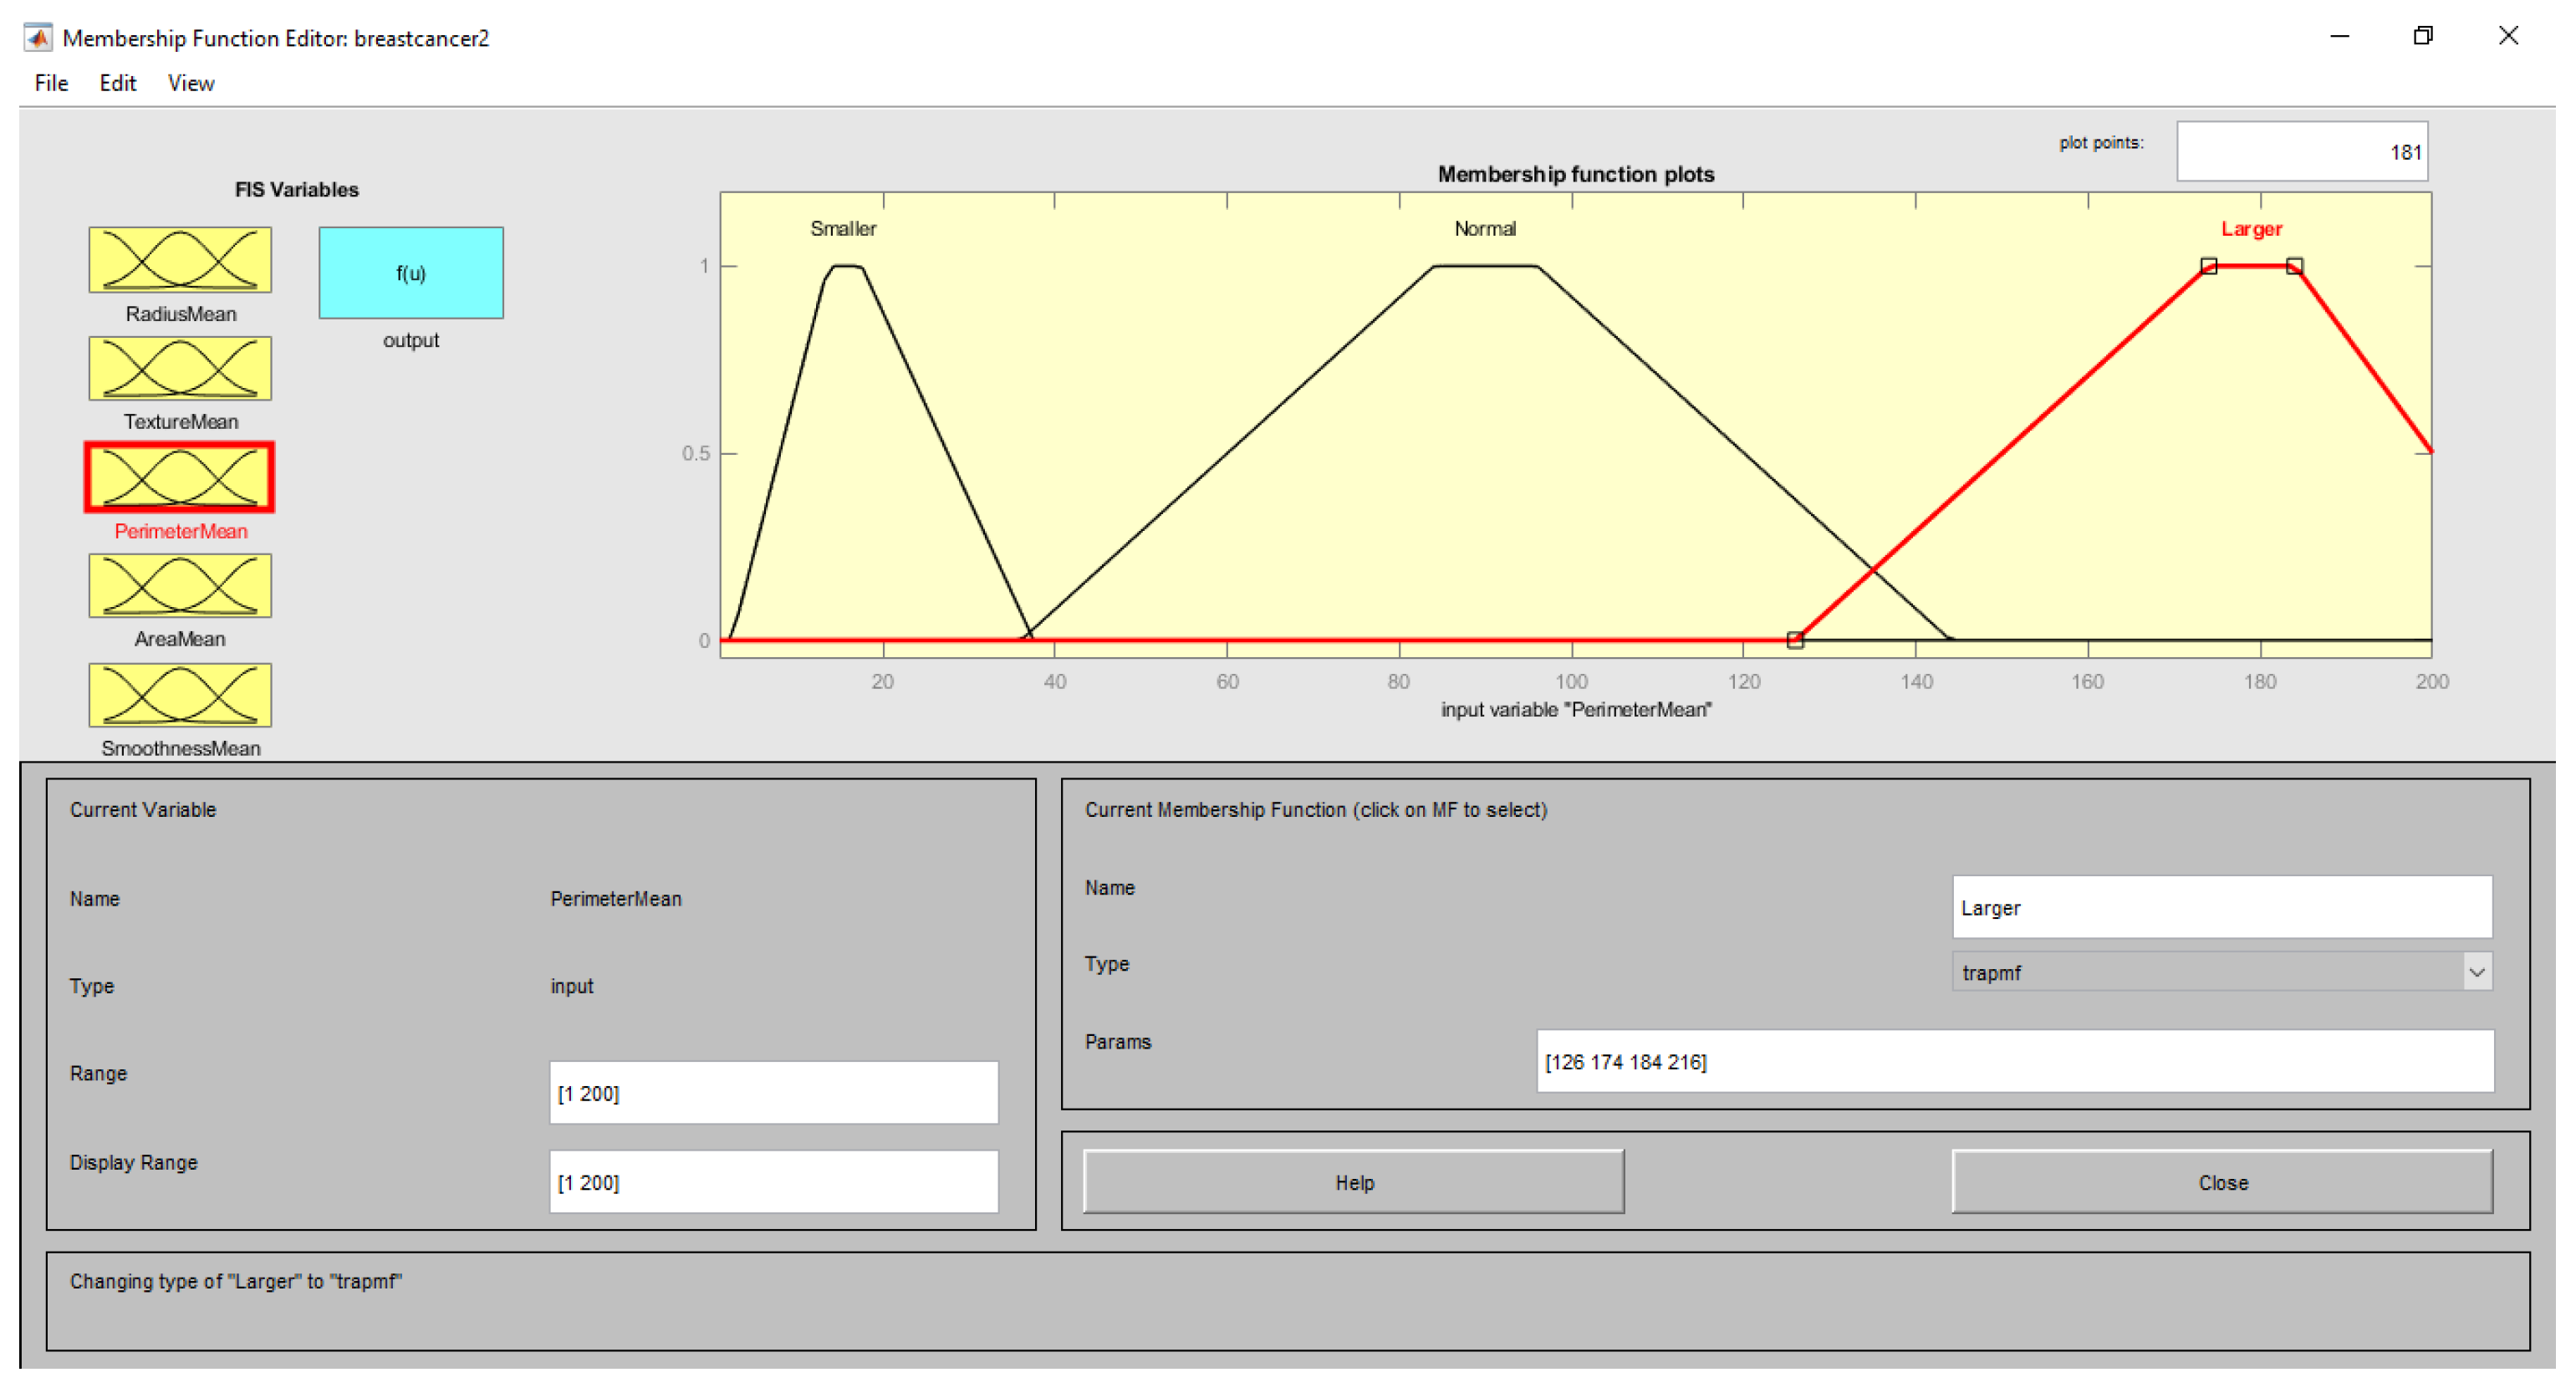Click the Larger curve bottom-left control handle

pos(1795,640)
